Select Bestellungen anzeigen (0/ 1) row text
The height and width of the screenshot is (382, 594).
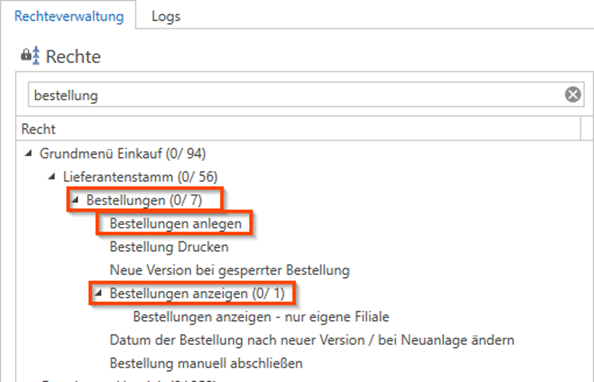[197, 293]
